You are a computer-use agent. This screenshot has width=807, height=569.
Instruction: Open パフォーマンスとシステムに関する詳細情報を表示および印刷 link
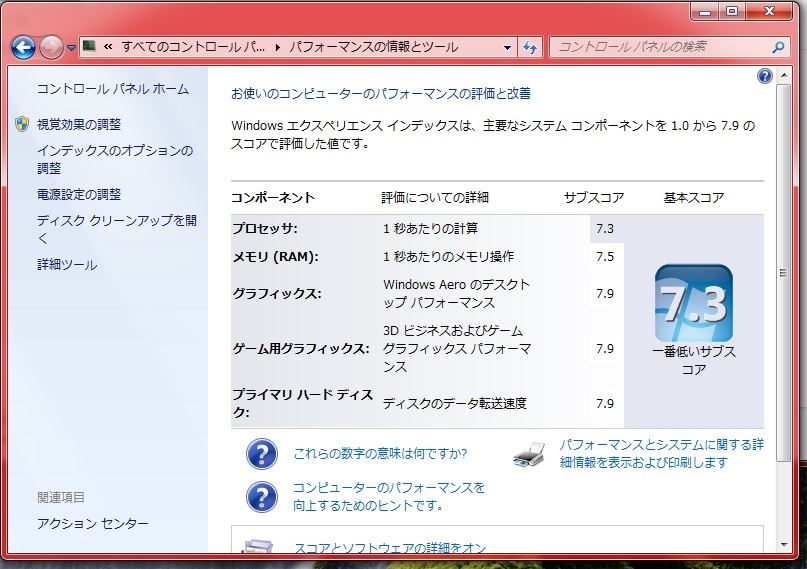(x=661, y=453)
